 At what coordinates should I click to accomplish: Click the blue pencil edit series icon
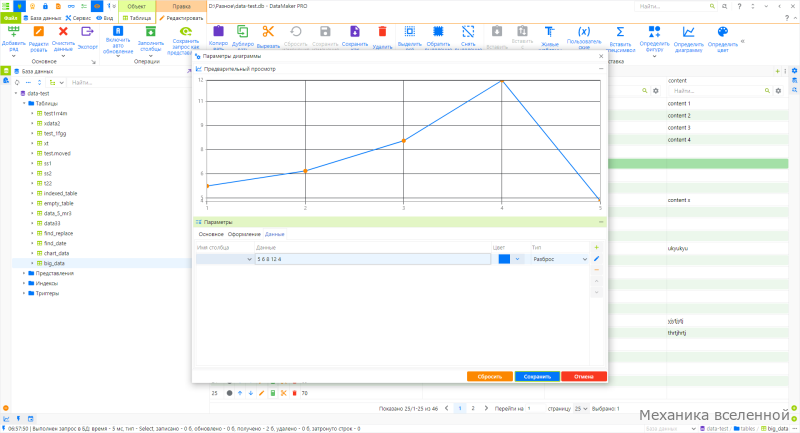(596, 259)
